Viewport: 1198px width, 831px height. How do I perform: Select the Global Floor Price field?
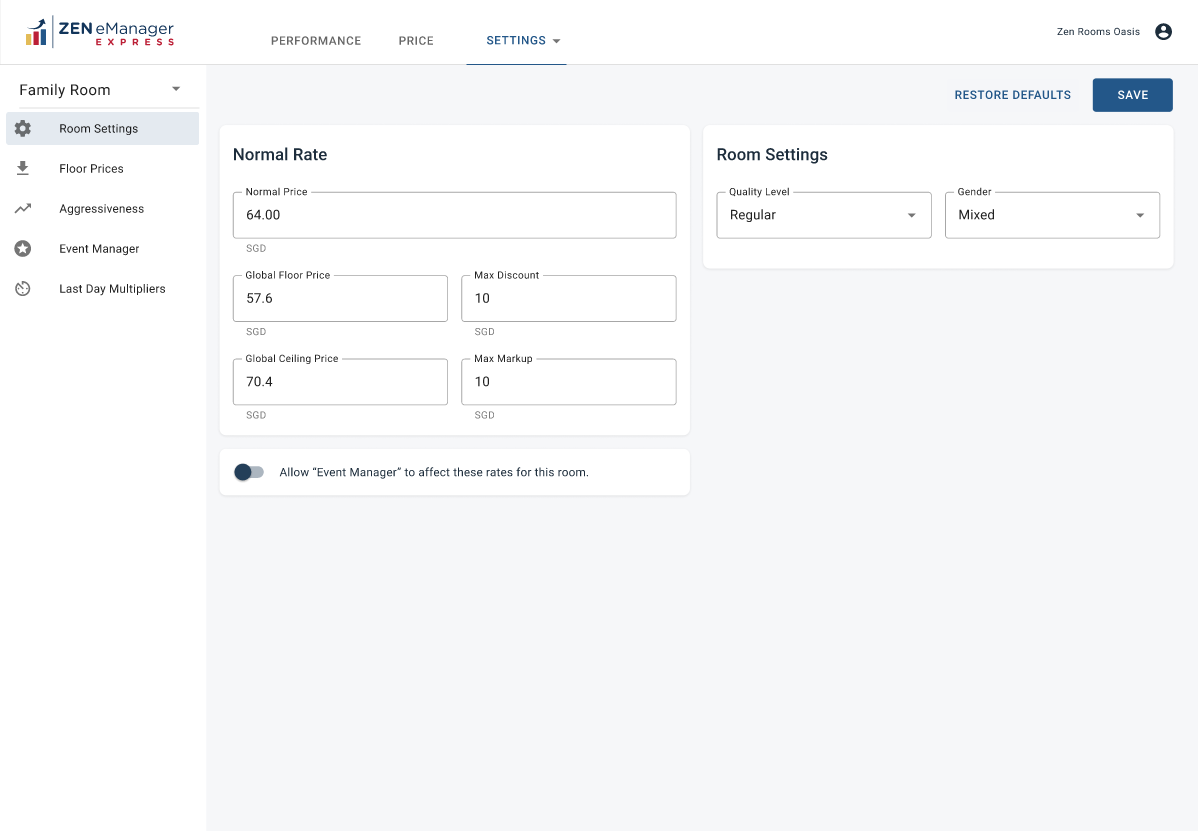pos(340,298)
